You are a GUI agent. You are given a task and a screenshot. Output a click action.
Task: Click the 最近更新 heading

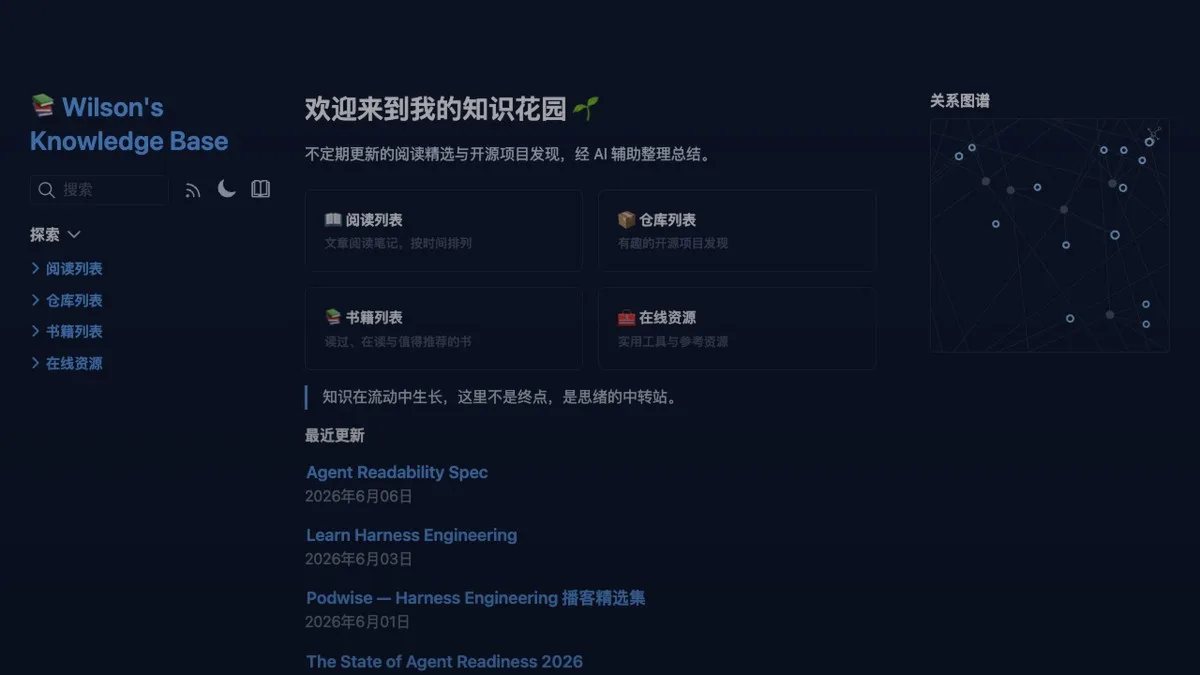pos(335,435)
